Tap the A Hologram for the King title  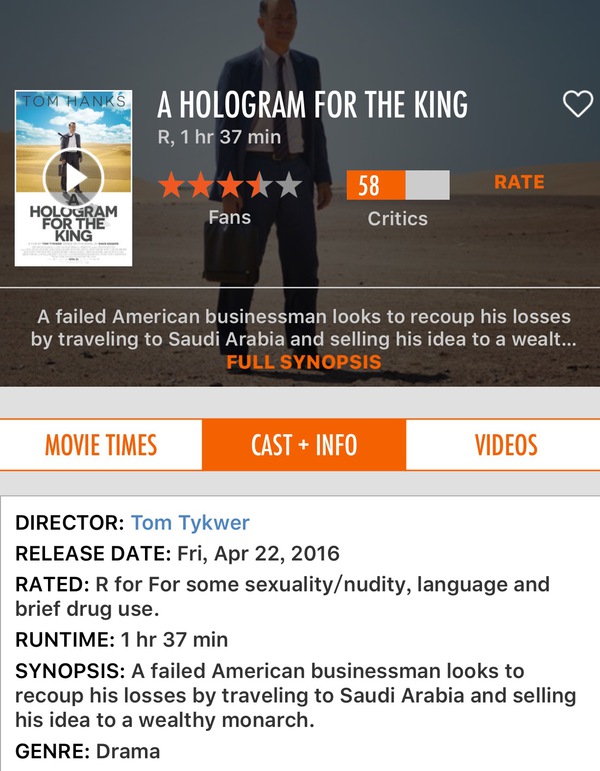click(312, 104)
